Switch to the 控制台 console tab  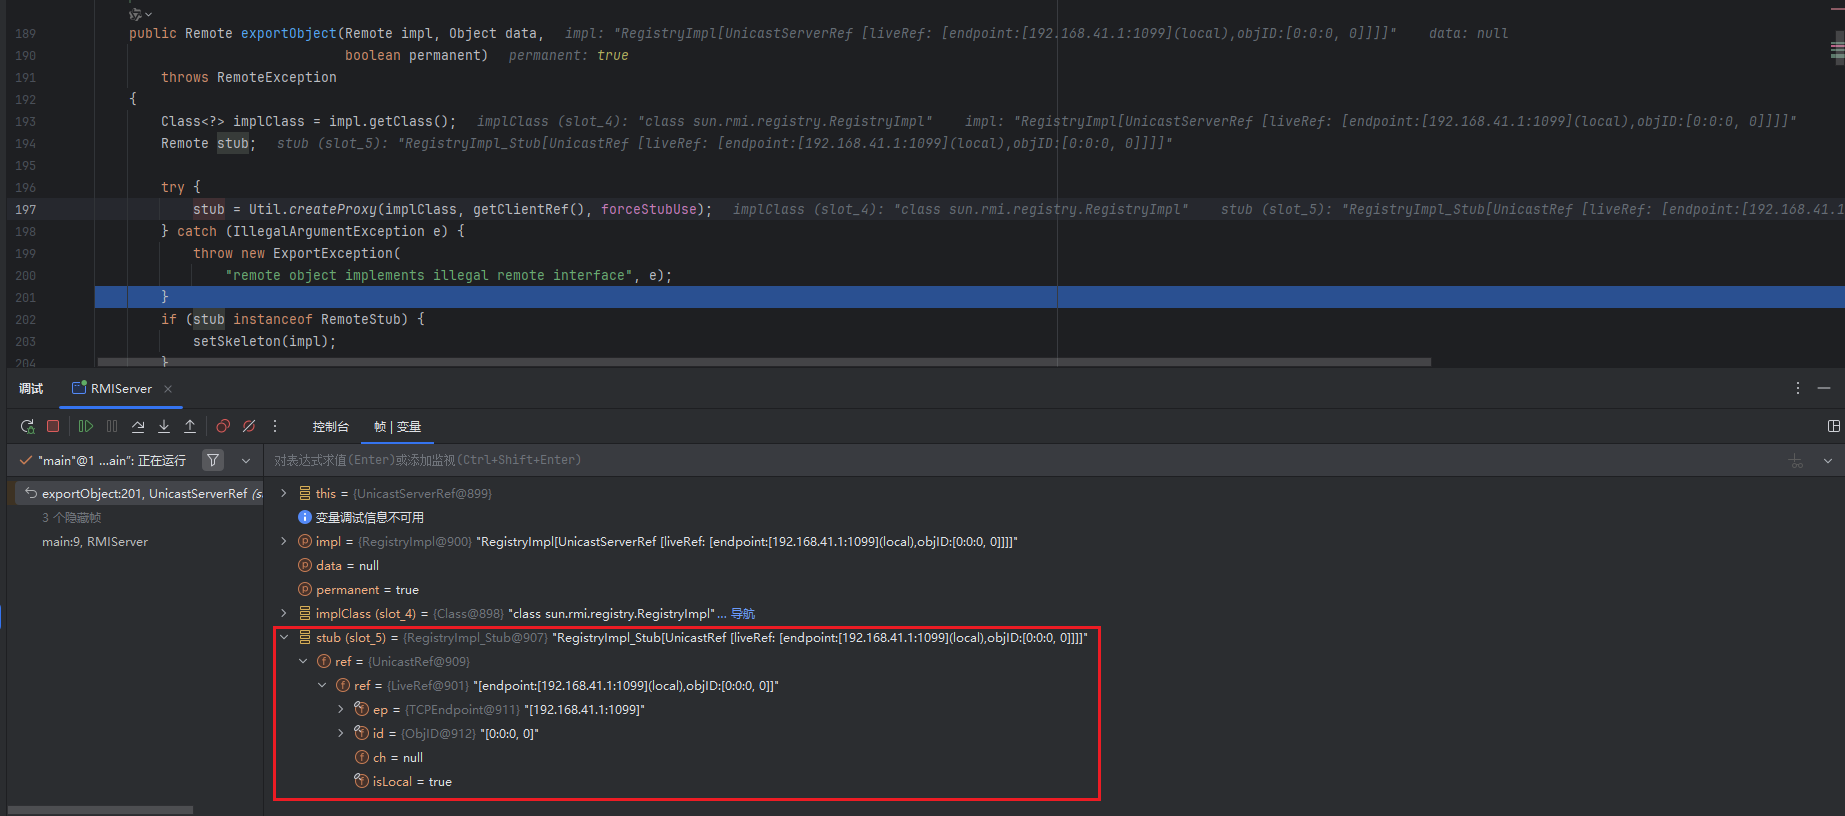330,427
